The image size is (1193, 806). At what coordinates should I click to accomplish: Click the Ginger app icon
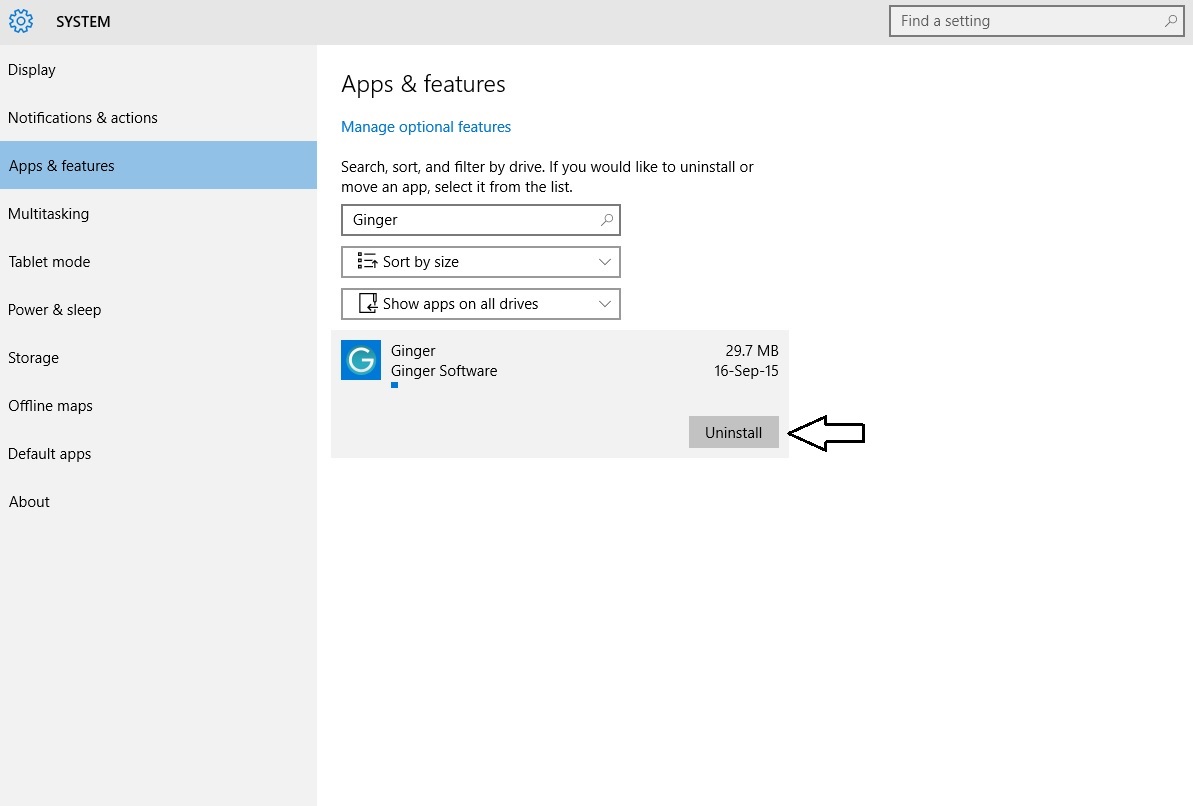(x=361, y=360)
